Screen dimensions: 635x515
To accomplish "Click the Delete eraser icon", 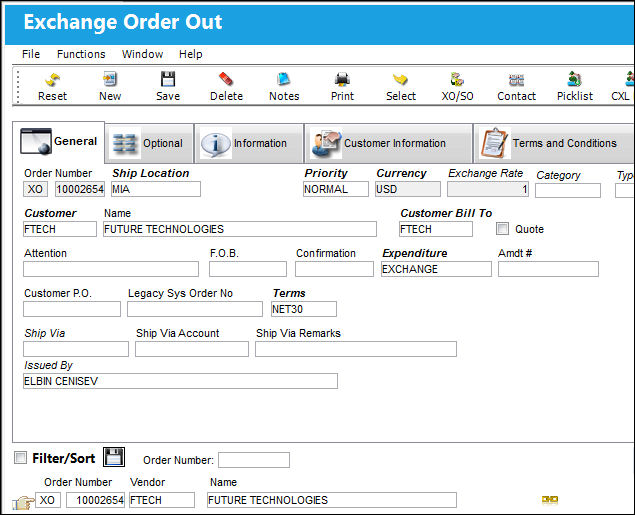I will tap(226, 79).
